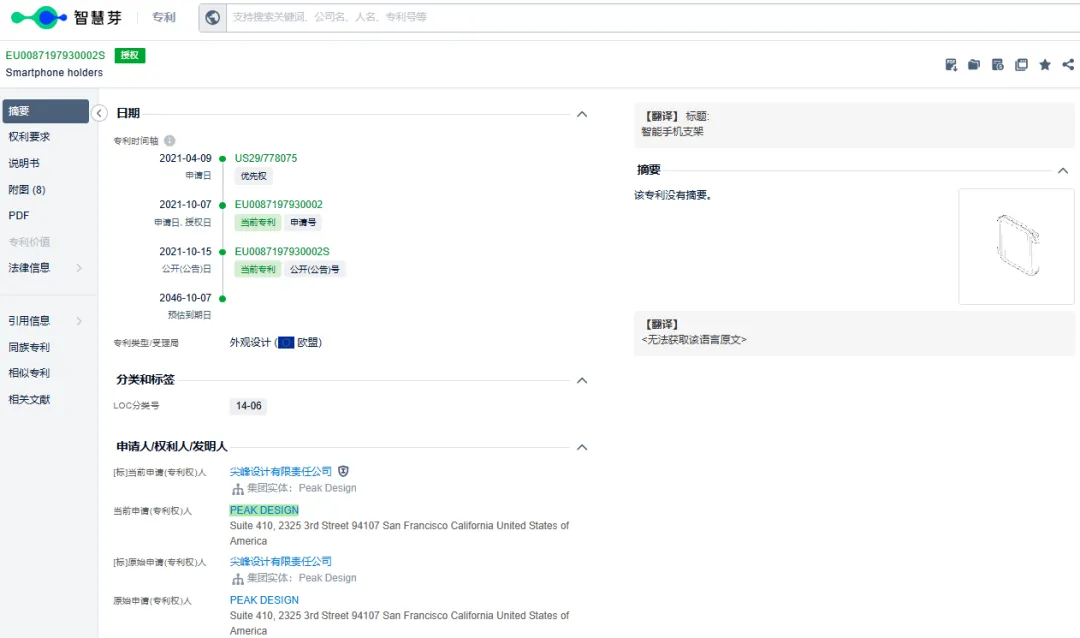The width and height of the screenshot is (1080, 638).
Task: Click group entity icon under current applicant
Action: click(238, 488)
